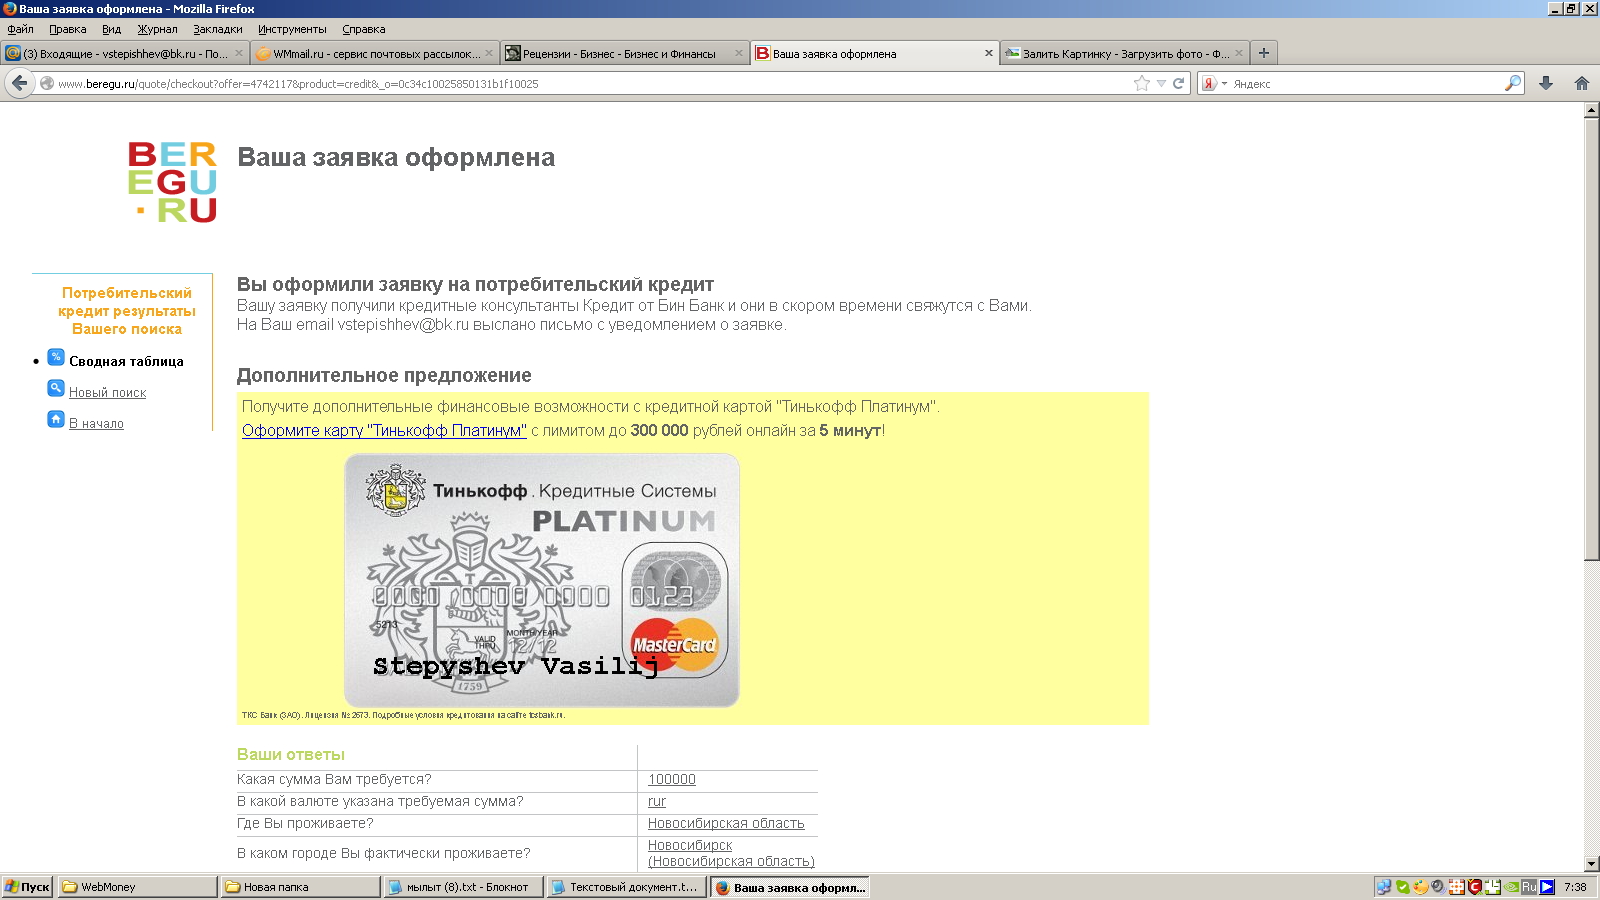The image size is (1600, 900).
Task: Open the Правка menu
Action: click(x=67, y=29)
